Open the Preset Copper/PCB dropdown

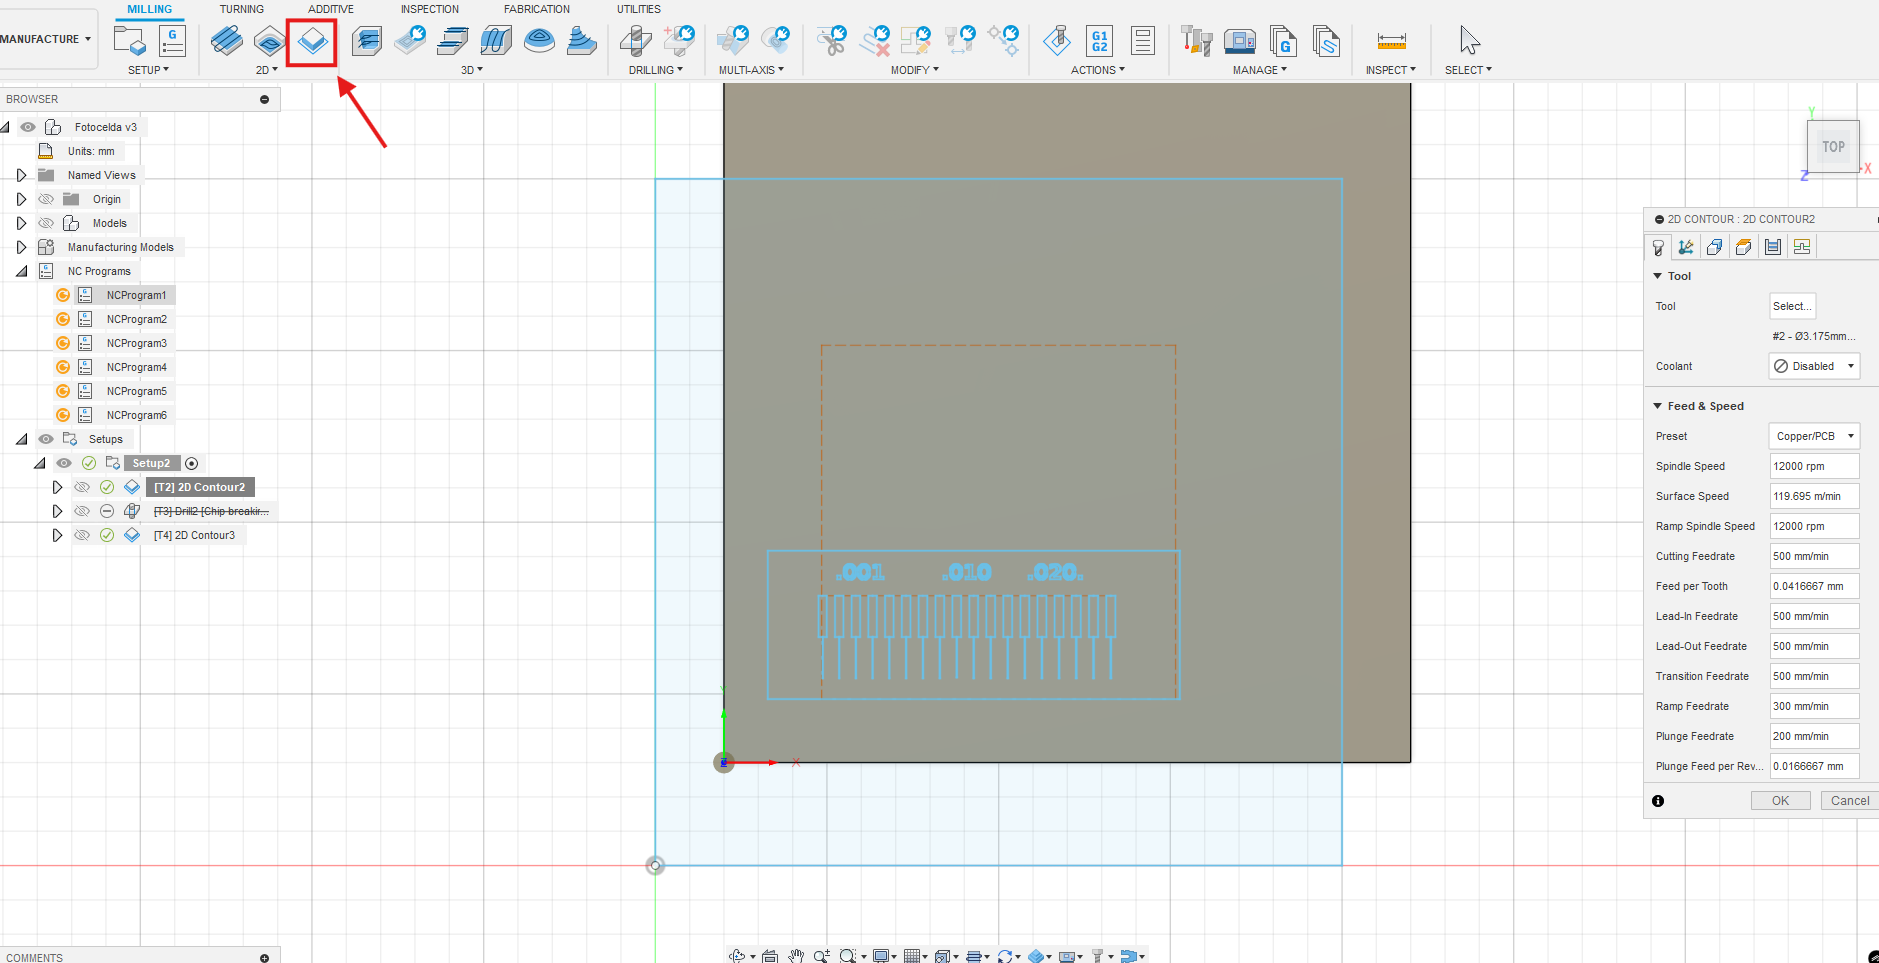tap(1814, 436)
